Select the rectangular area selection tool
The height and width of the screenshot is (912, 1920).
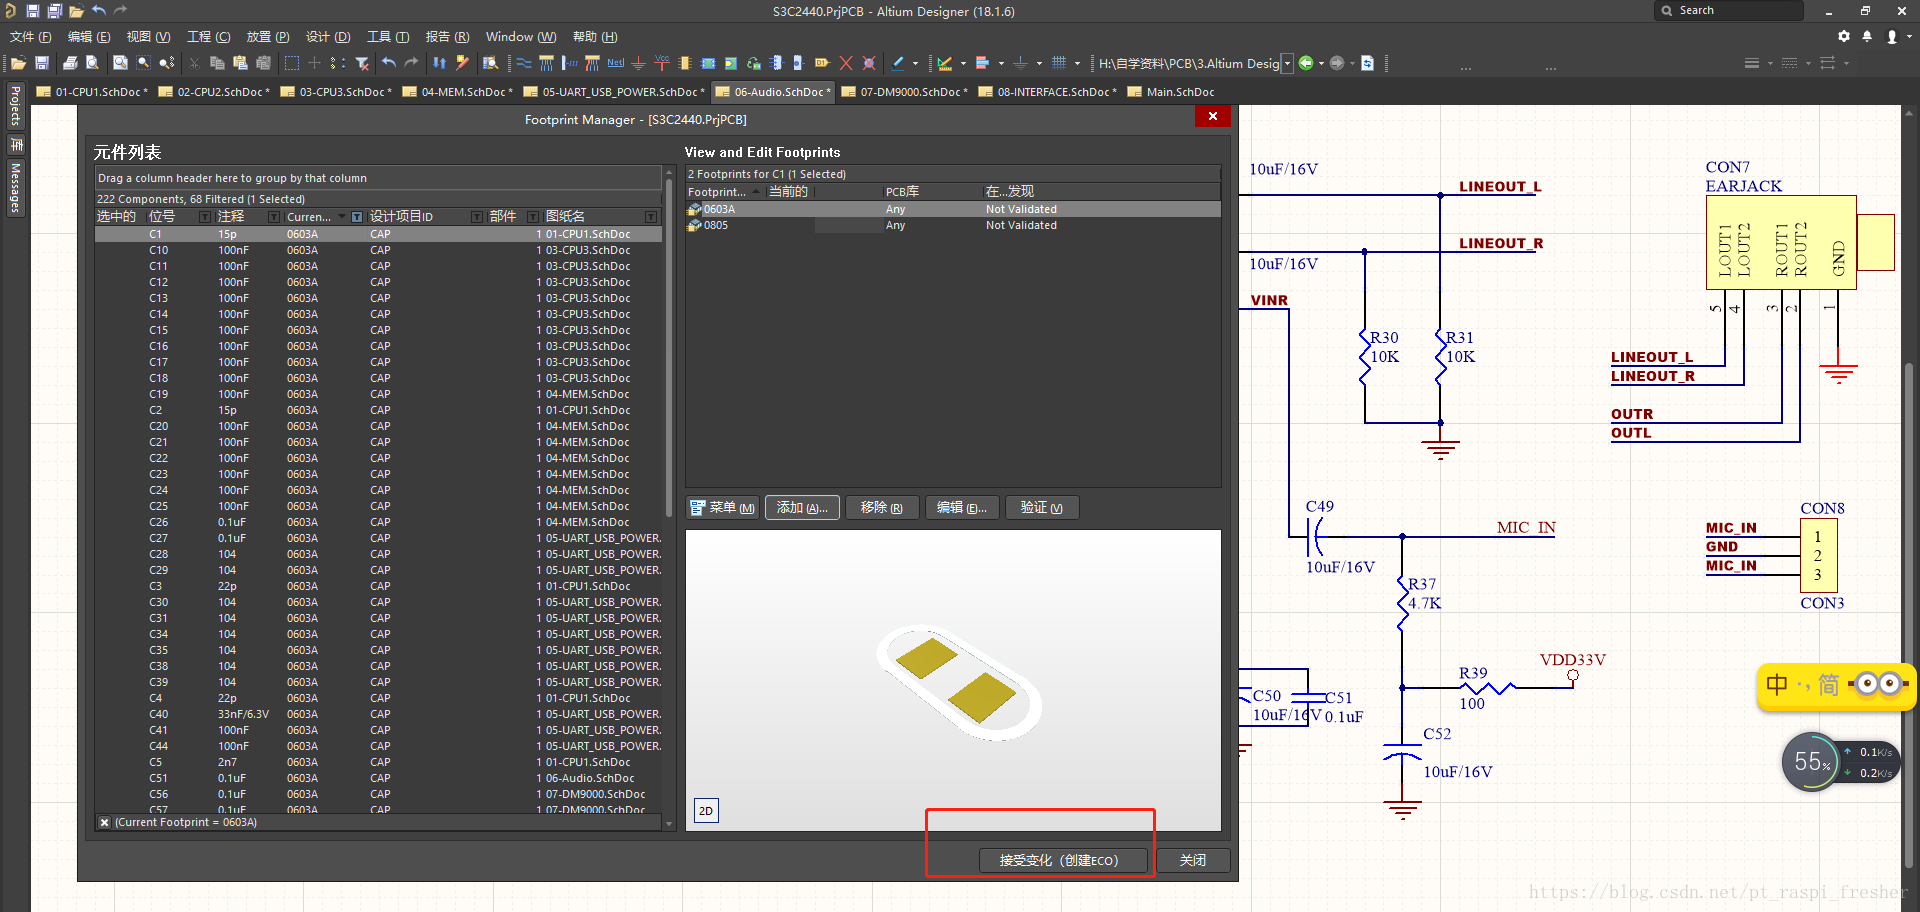pos(292,63)
